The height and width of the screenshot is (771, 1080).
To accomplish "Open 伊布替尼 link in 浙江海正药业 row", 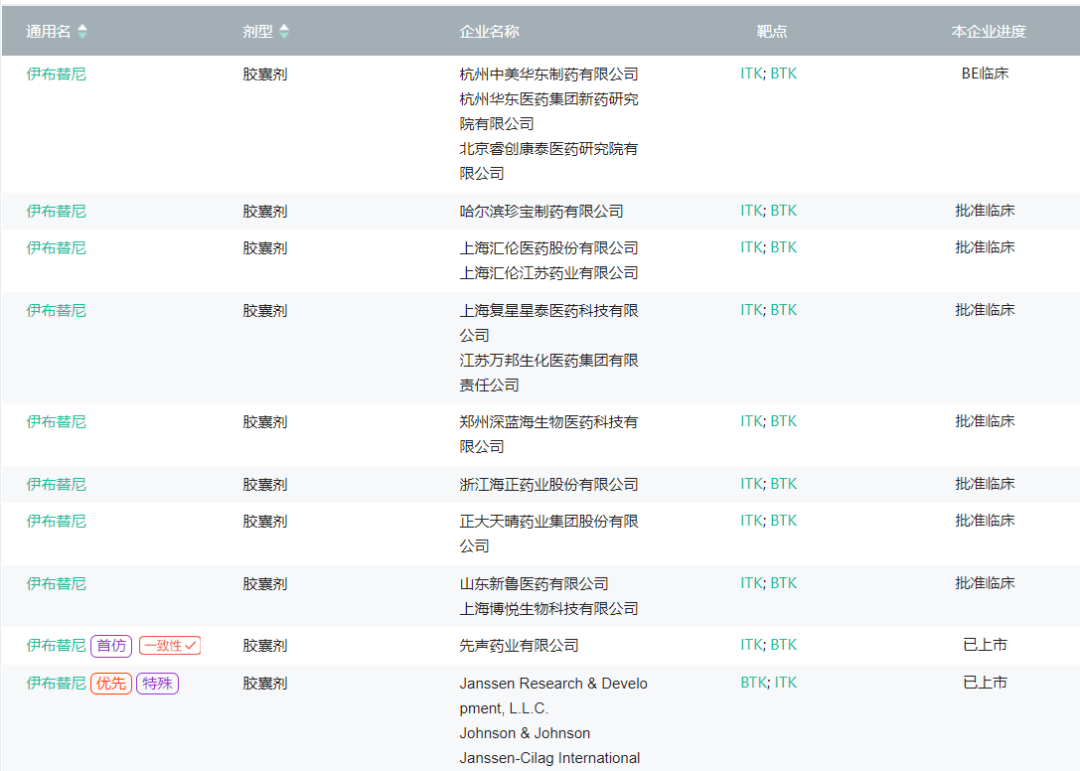I will (x=56, y=484).
